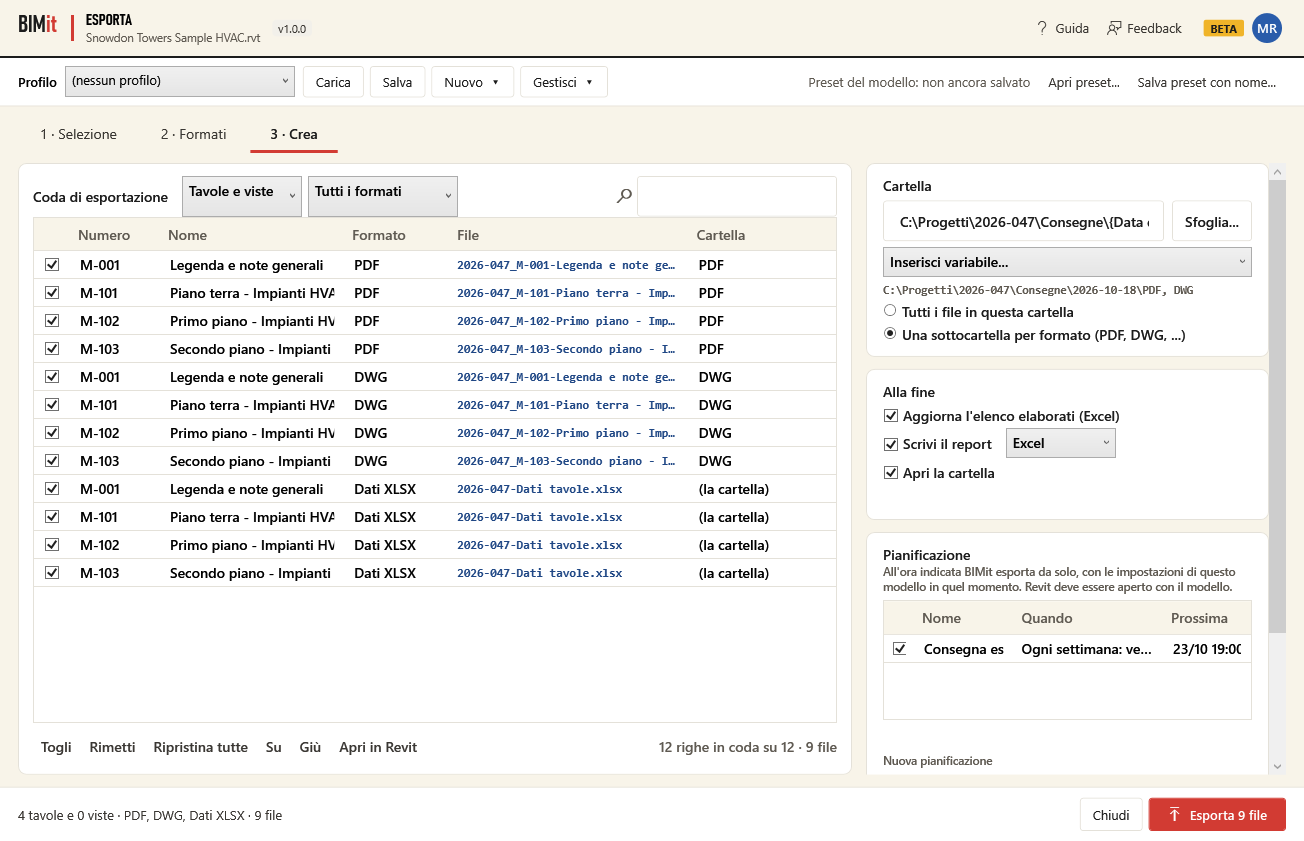1304x841 pixels.
Task: Click the BETA badge
Action: [1223, 28]
